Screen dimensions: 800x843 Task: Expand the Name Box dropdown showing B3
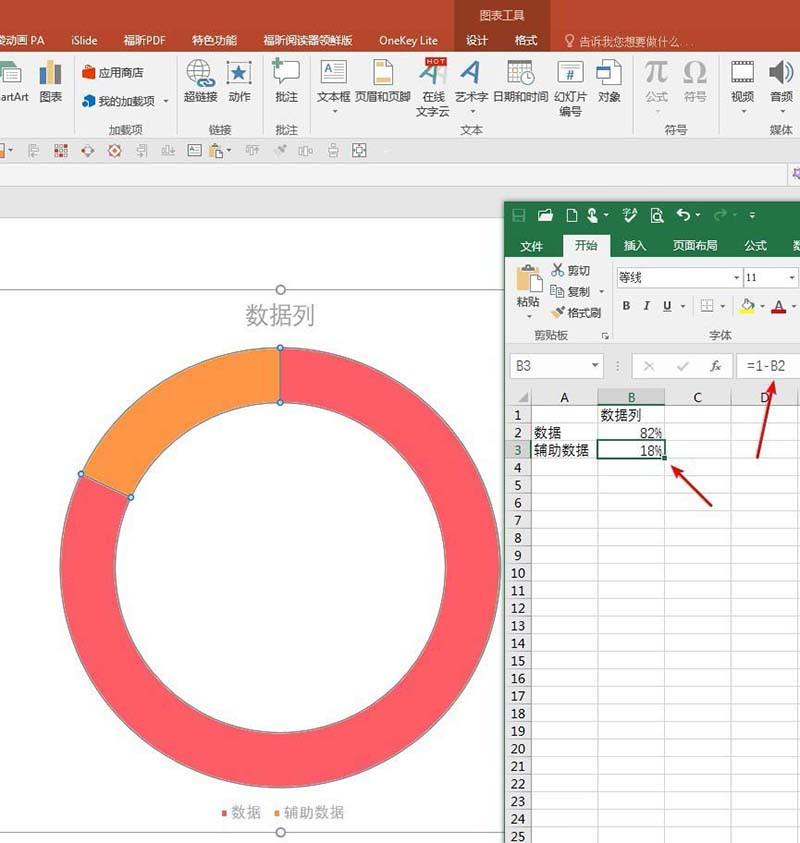tap(595, 367)
